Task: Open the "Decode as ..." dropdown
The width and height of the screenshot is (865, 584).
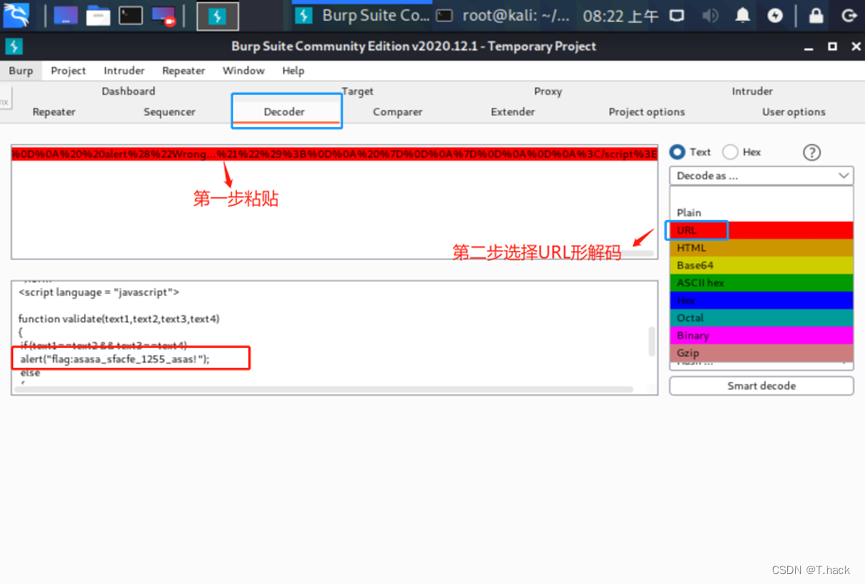Action: tap(761, 176)
